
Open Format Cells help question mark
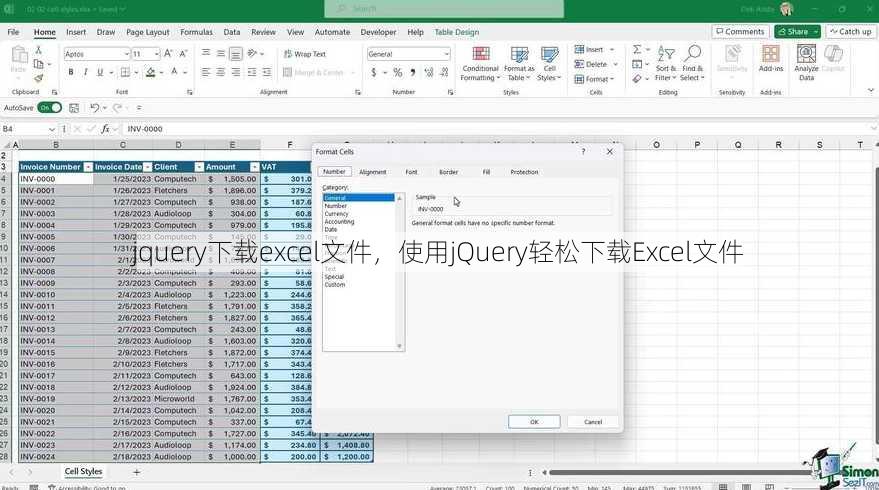[x=583, y=151]
